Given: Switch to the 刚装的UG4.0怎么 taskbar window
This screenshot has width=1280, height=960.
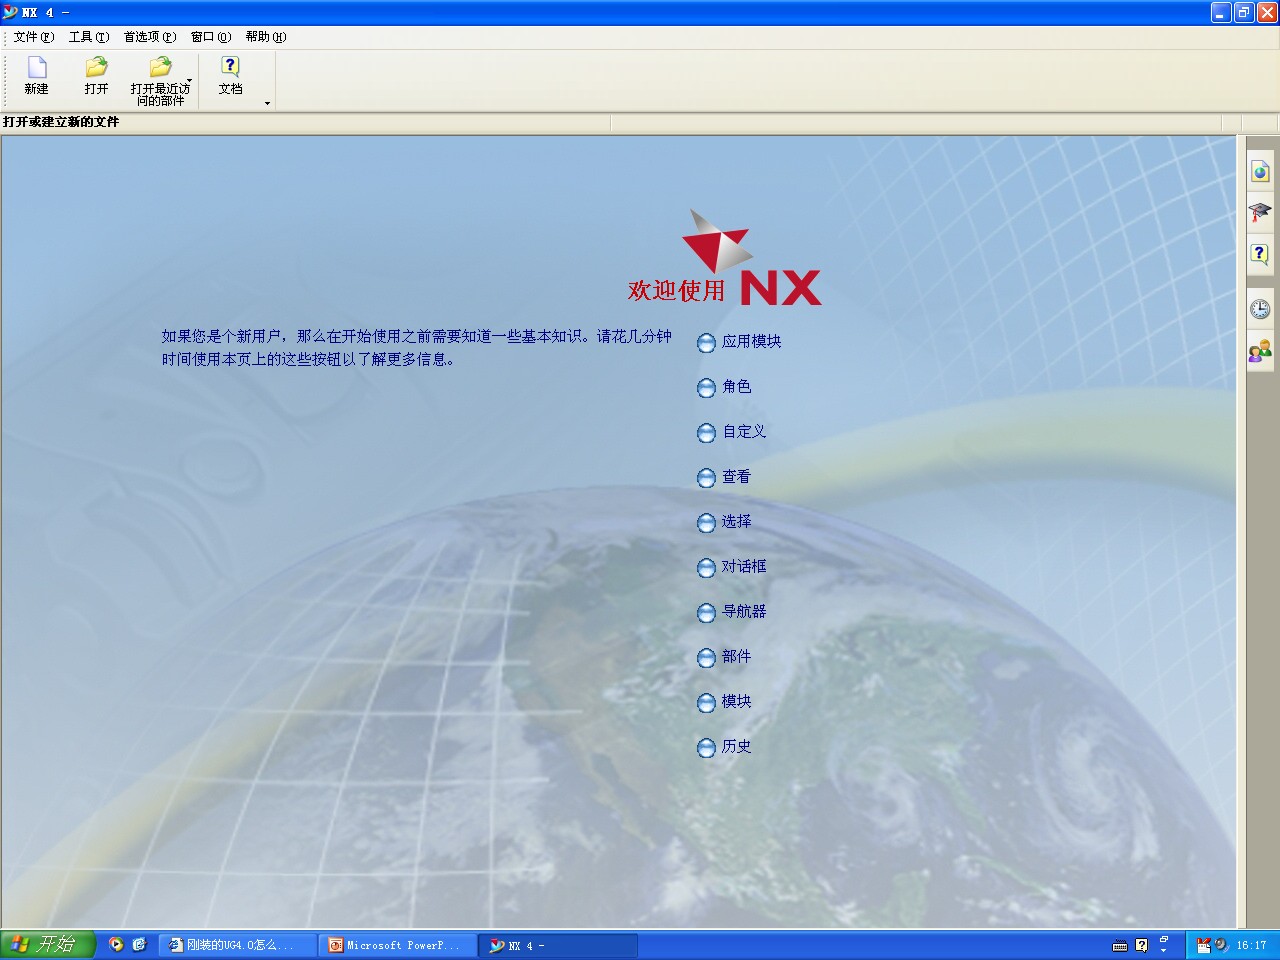Looking at the screenshot, I should point(238,945).
